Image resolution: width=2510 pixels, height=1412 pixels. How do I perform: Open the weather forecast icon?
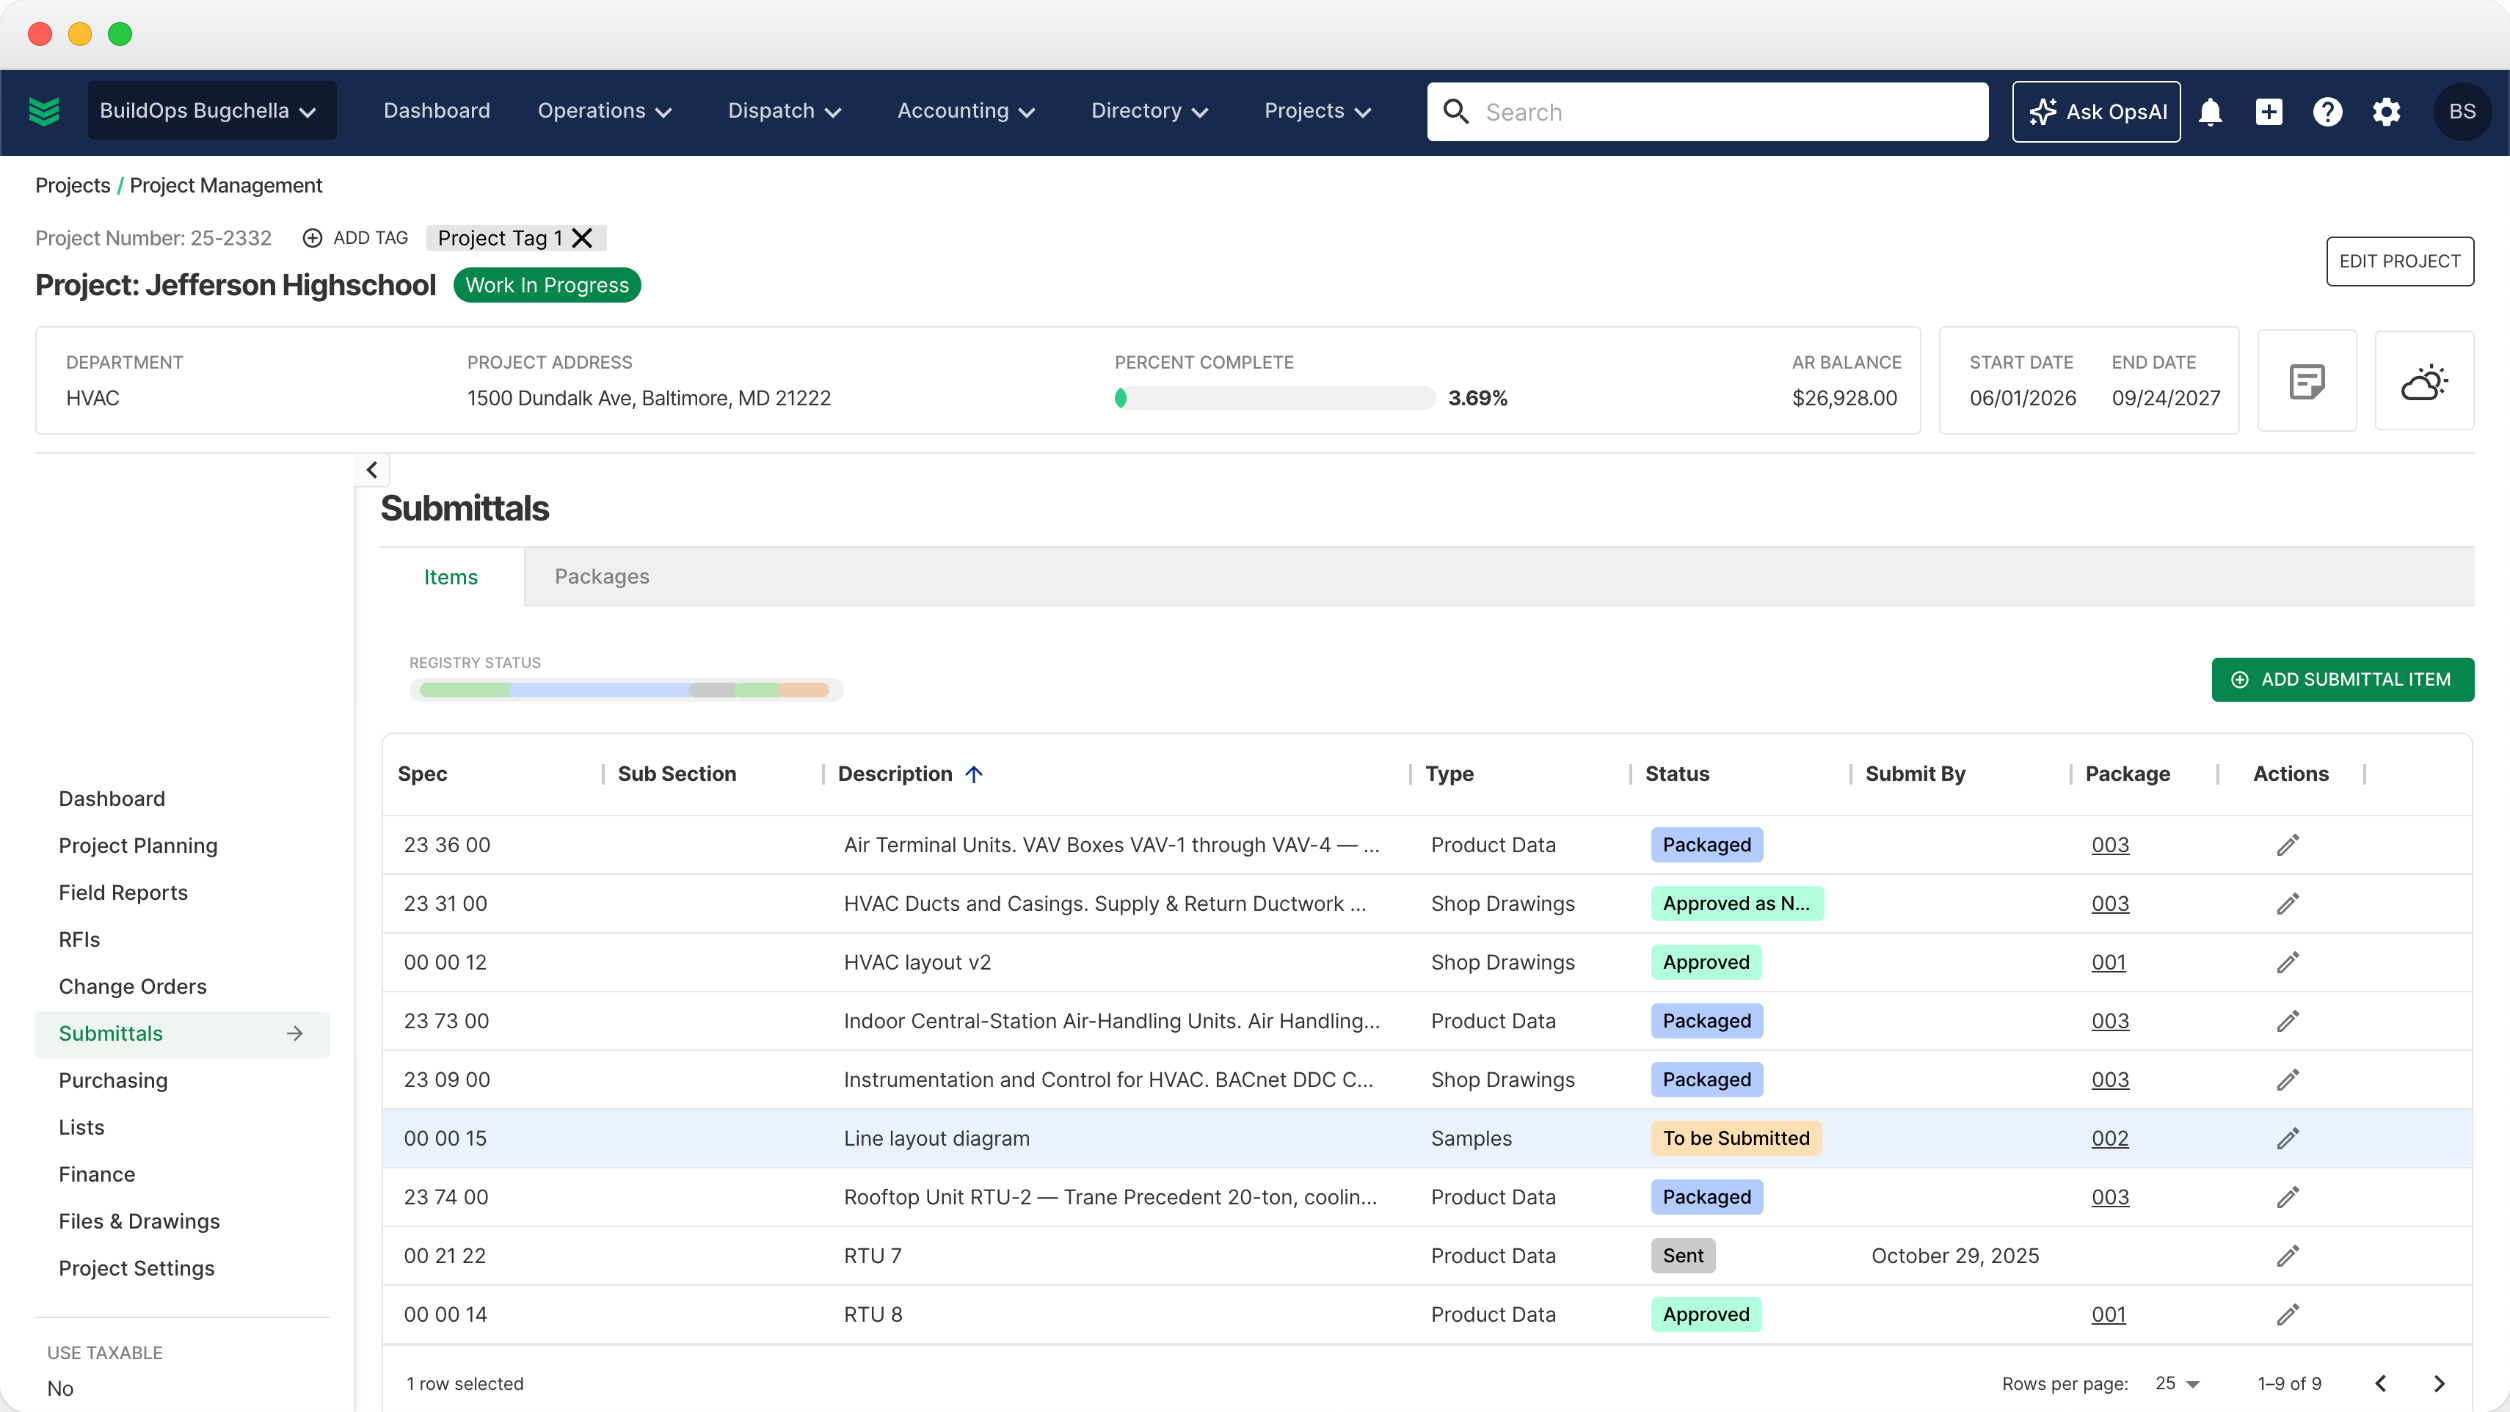(2424, 381)
